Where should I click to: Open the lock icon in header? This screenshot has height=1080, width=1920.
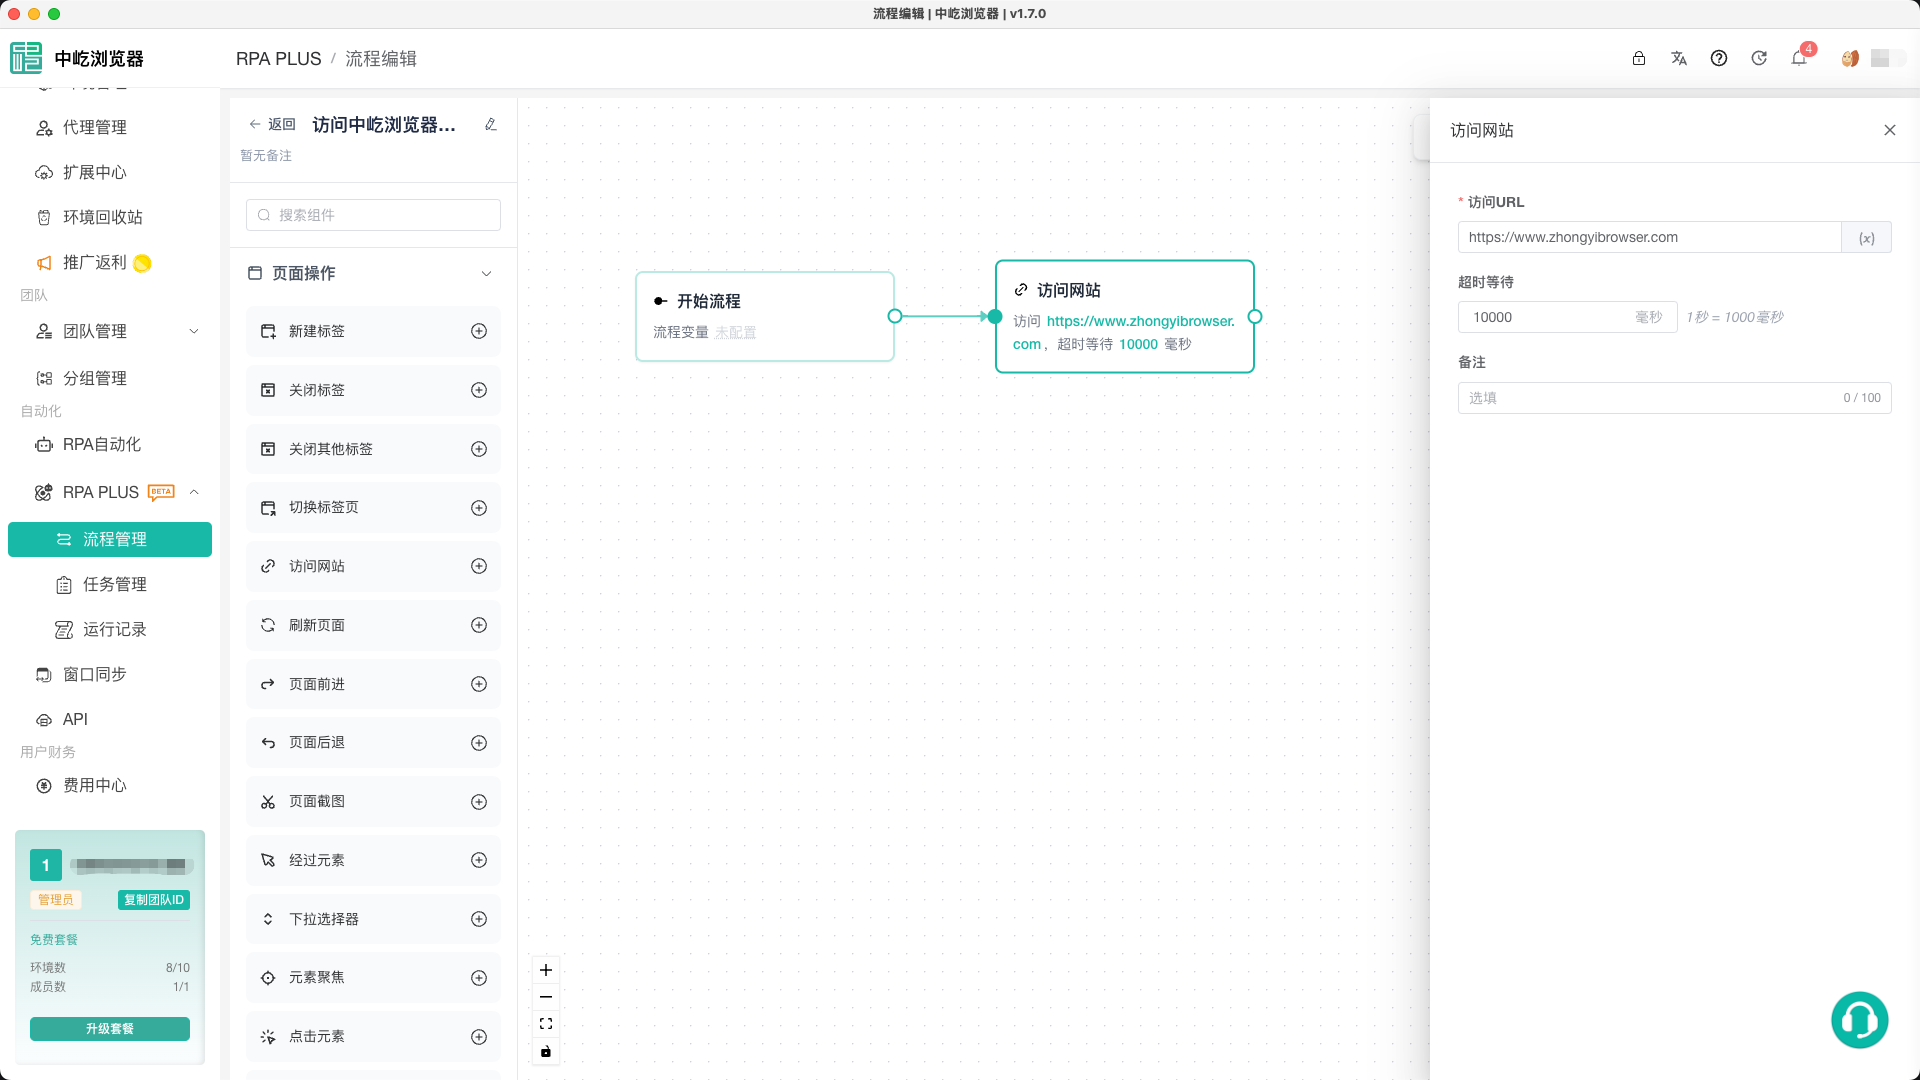click(x=1639, y=58)
